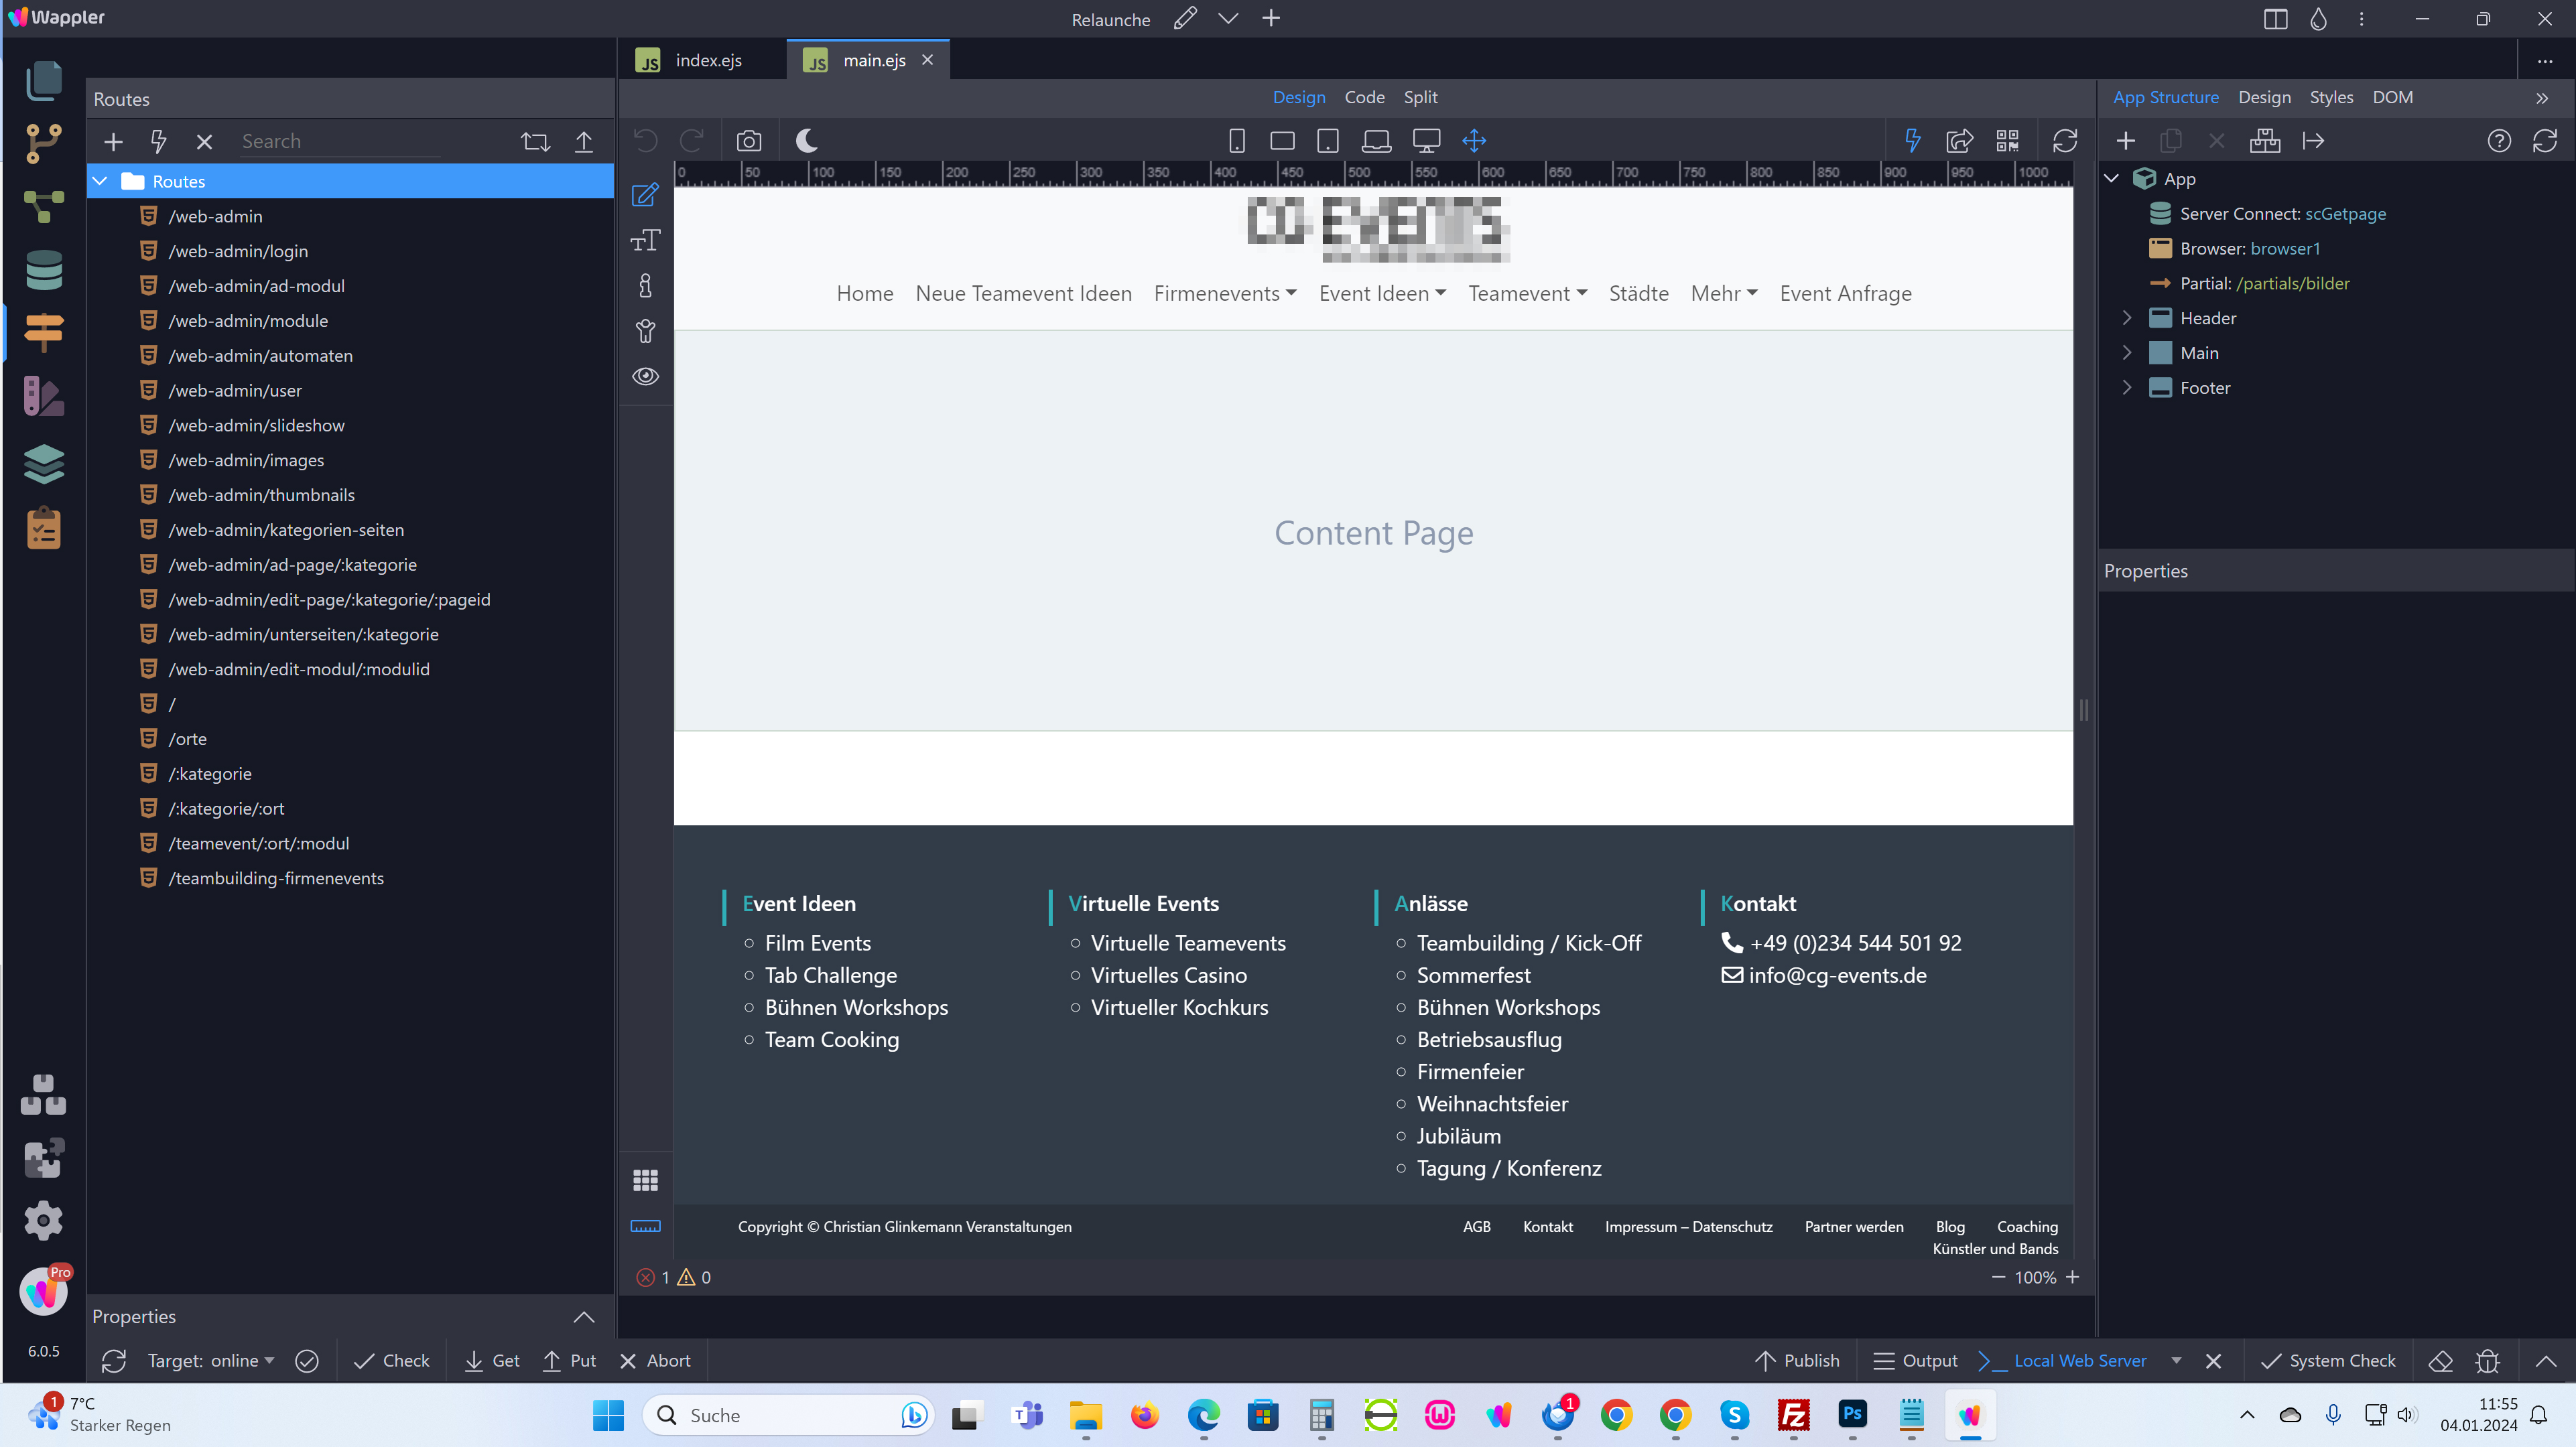2576x1447 pixels.
Task: Switch to the Code view tab
Action: click(1364, 97)
